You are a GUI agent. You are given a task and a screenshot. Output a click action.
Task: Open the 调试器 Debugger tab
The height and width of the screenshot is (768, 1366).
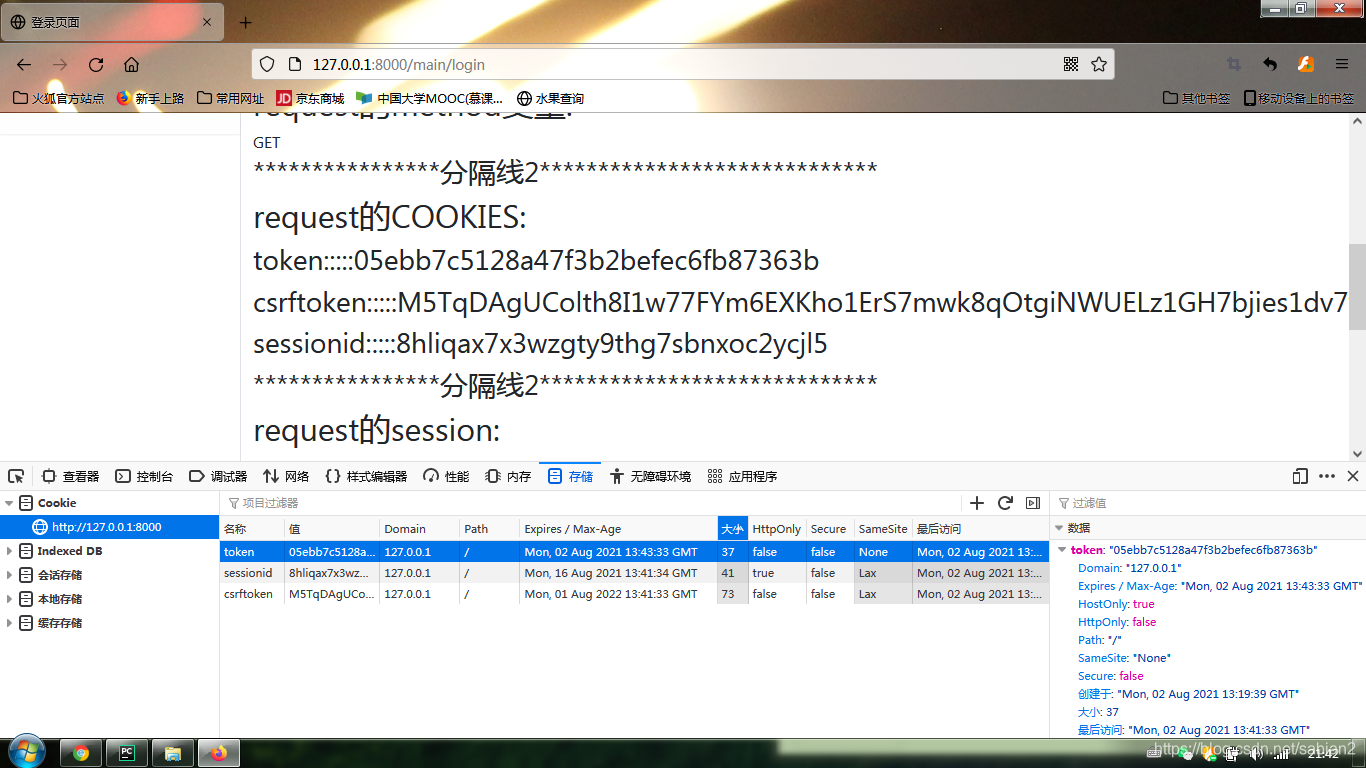pos(218,476)
